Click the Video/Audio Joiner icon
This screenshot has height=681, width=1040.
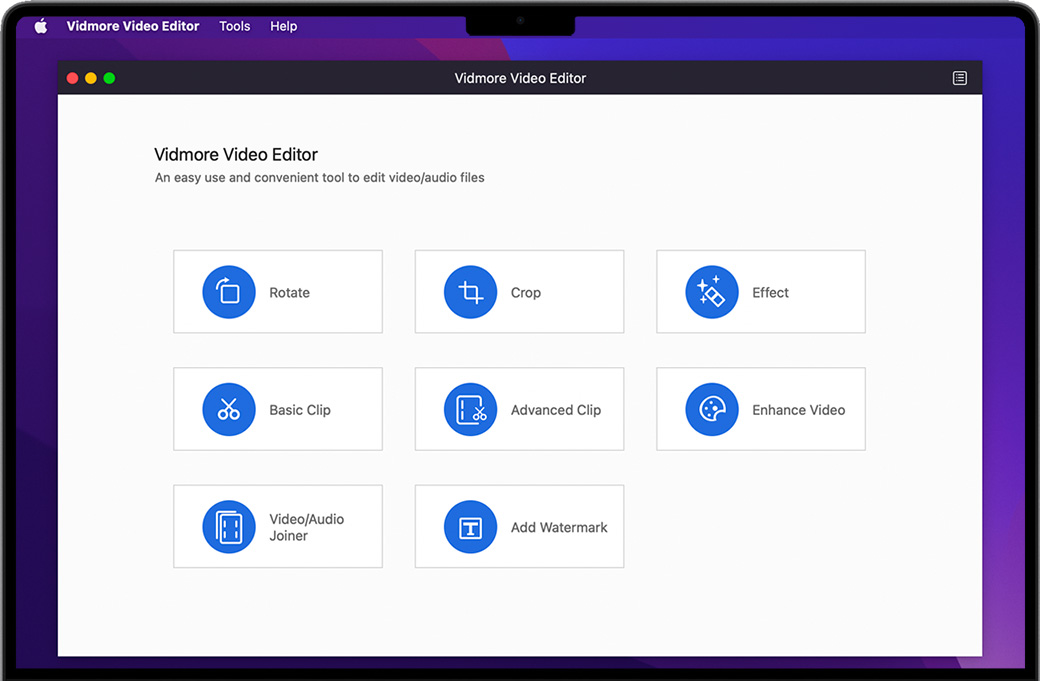228,527
